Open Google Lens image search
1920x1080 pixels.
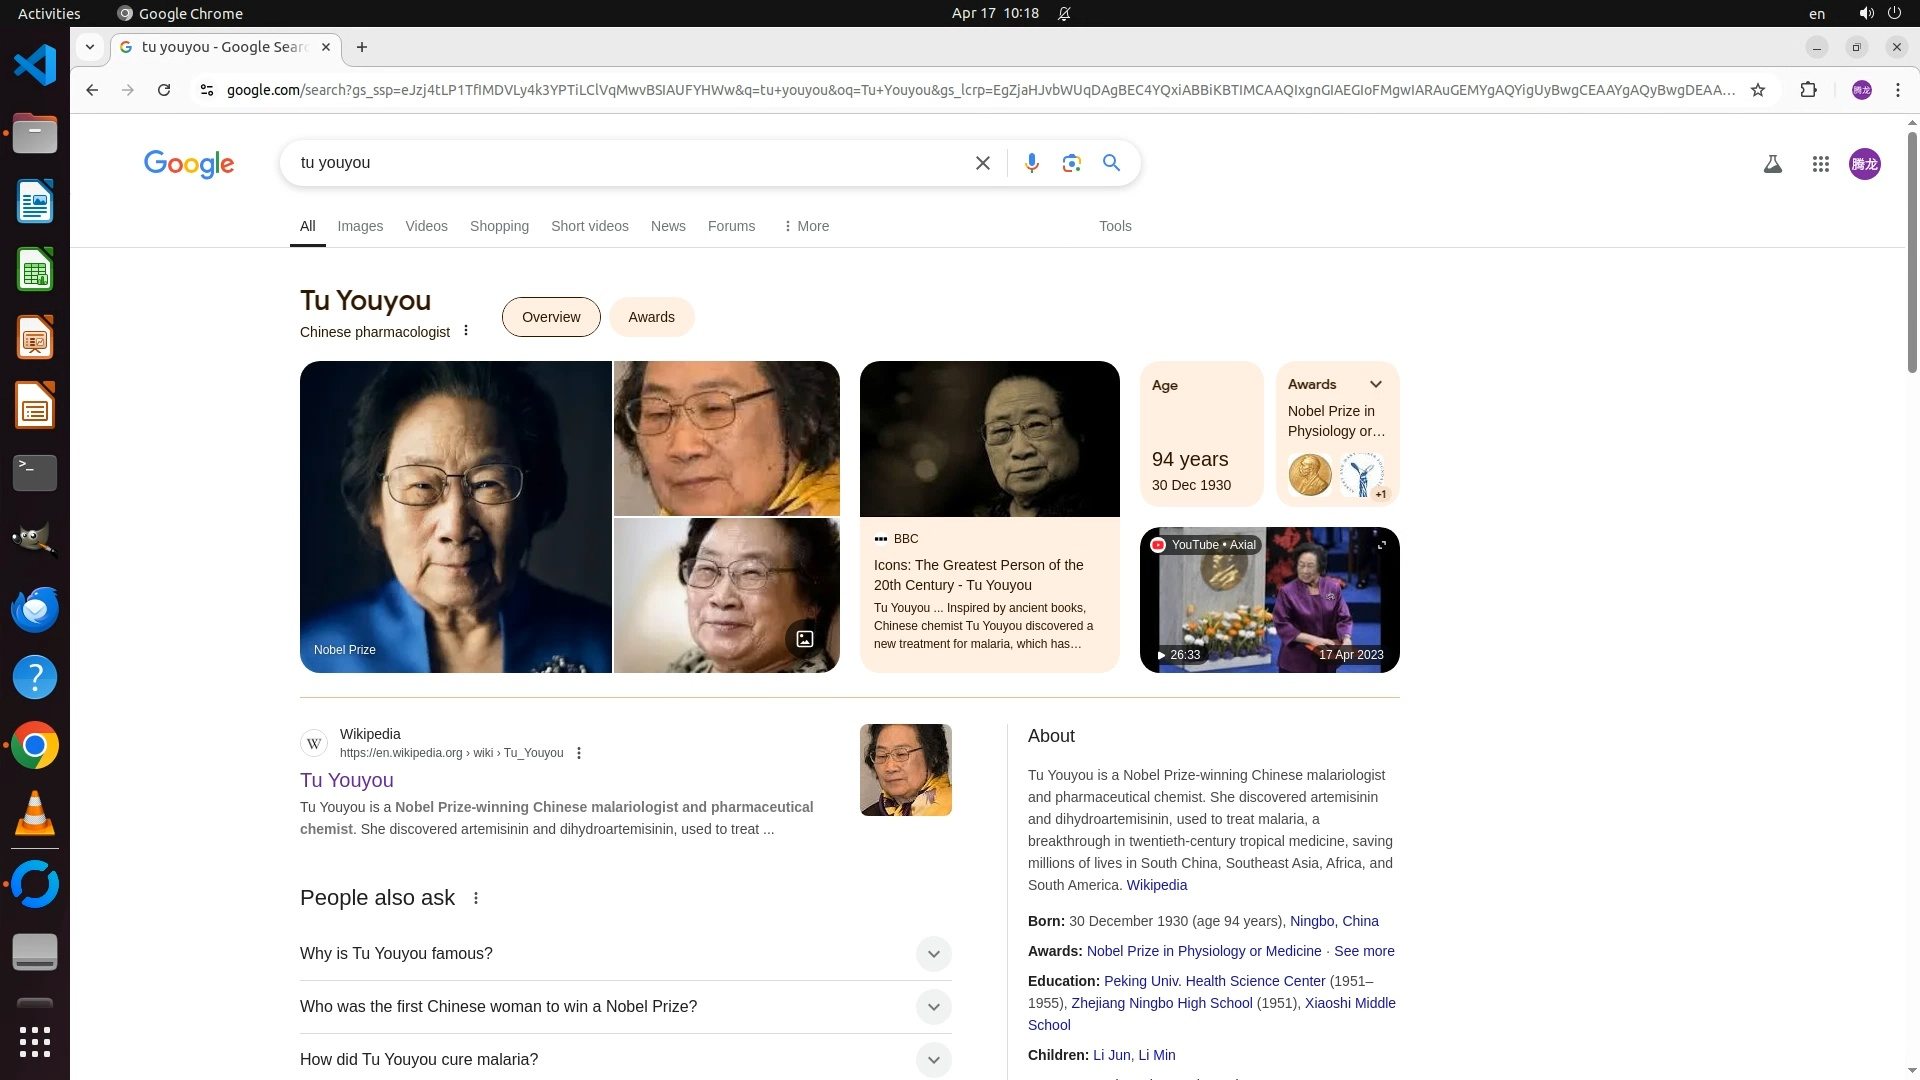(1071, 163)
